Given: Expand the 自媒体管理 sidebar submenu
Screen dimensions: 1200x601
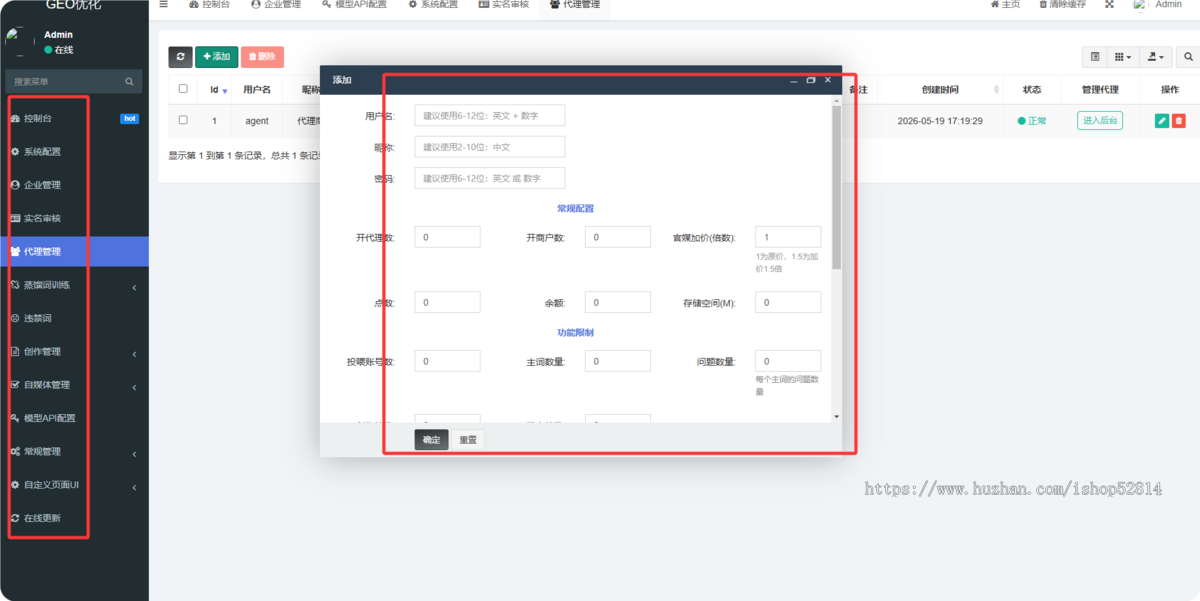Looking at the screenshot, I should pyautogui.click(x=74, y=385).
